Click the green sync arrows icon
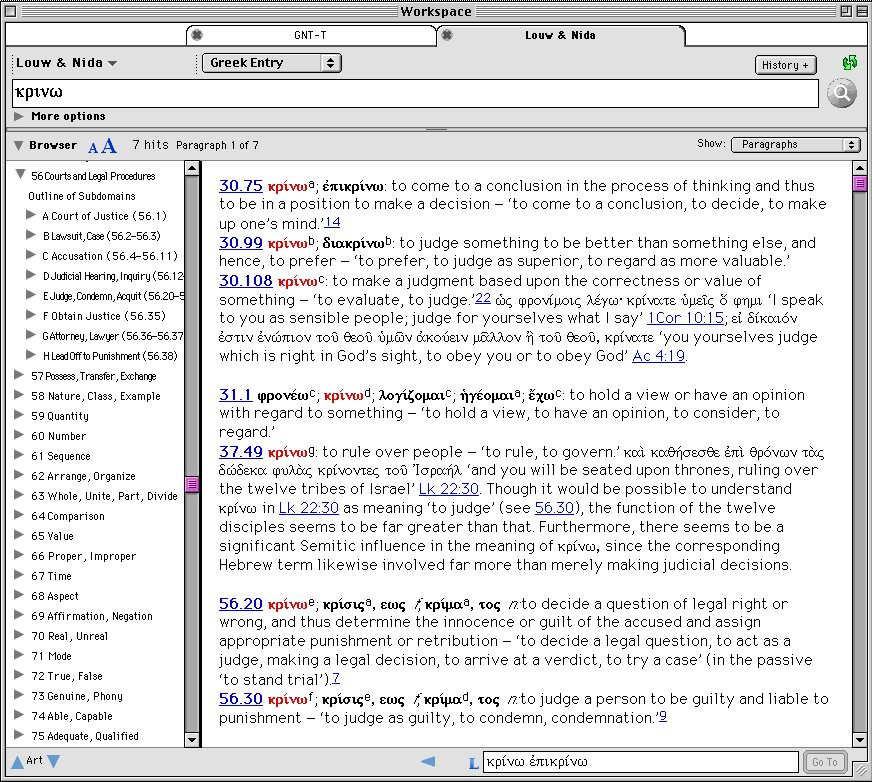The image size is (872, 782). (x=850, y=63)
